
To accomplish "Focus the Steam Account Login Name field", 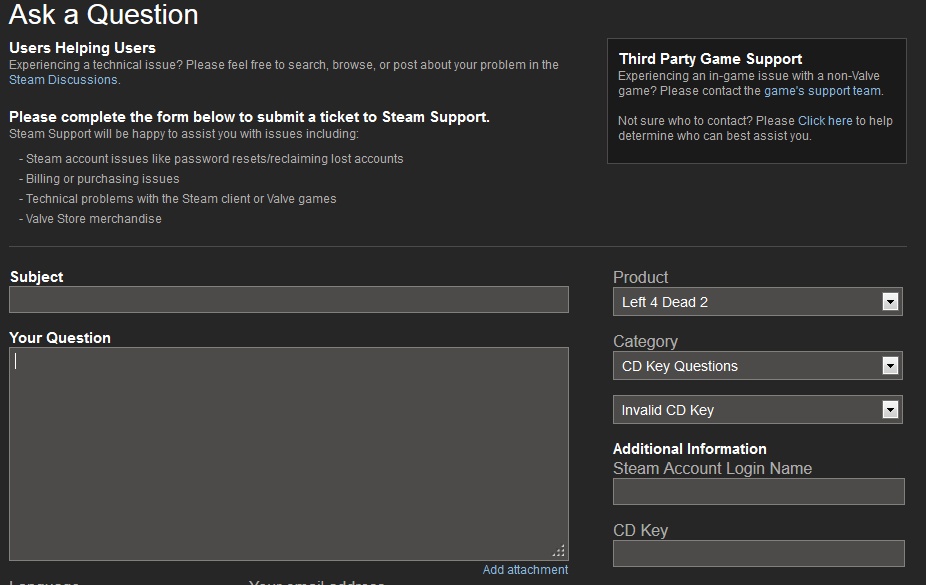I will click(758, 491).
